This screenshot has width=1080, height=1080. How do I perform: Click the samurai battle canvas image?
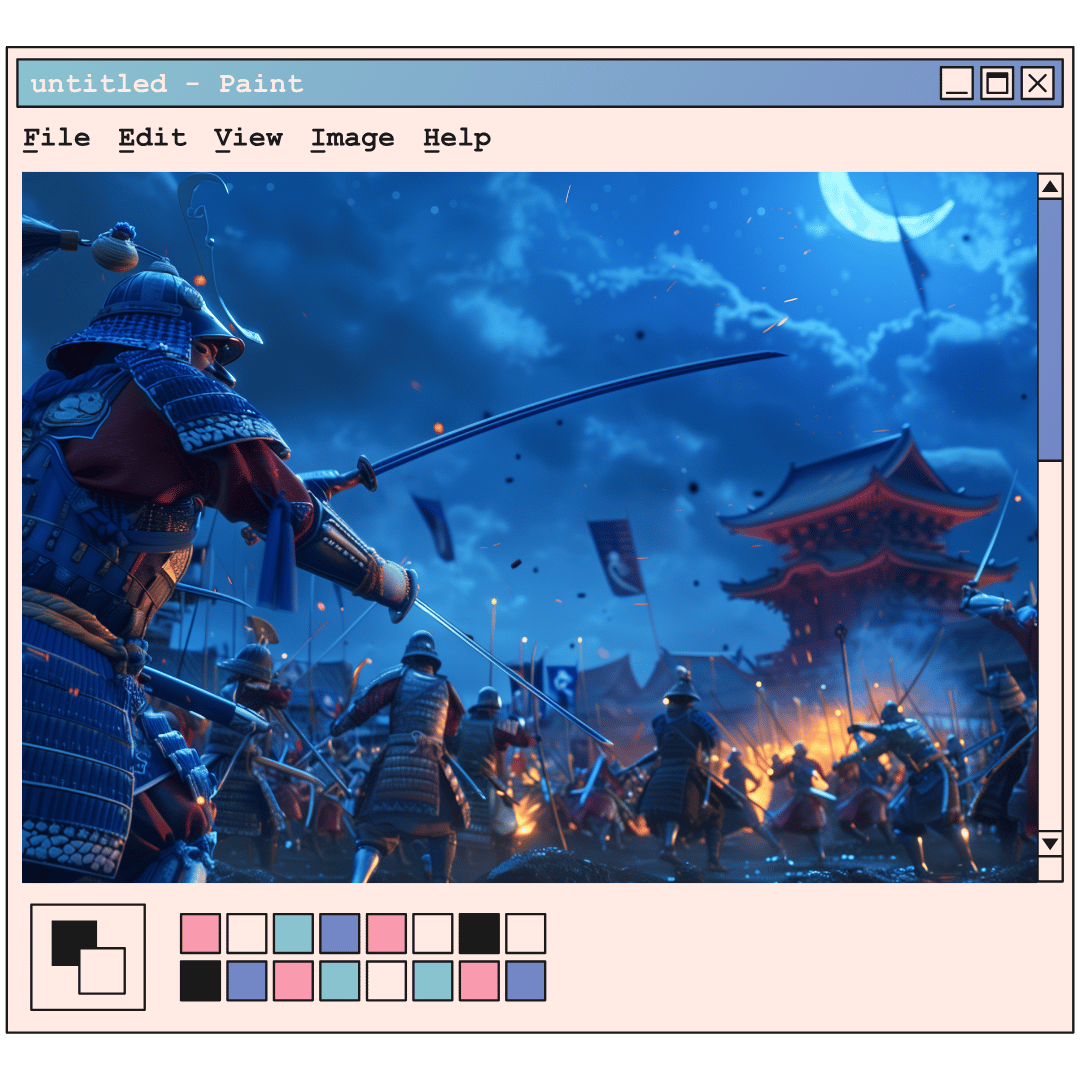pos(529,527)
